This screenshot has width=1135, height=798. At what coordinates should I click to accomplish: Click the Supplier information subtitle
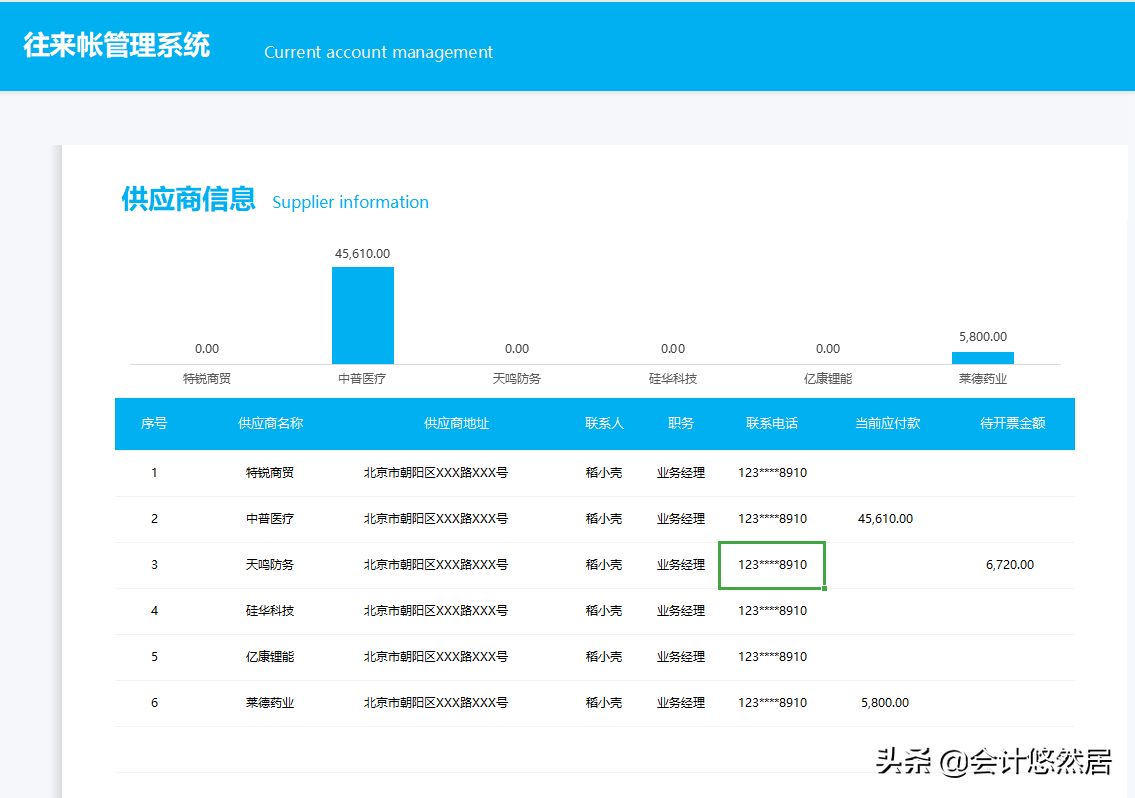[x=350, y=202]
